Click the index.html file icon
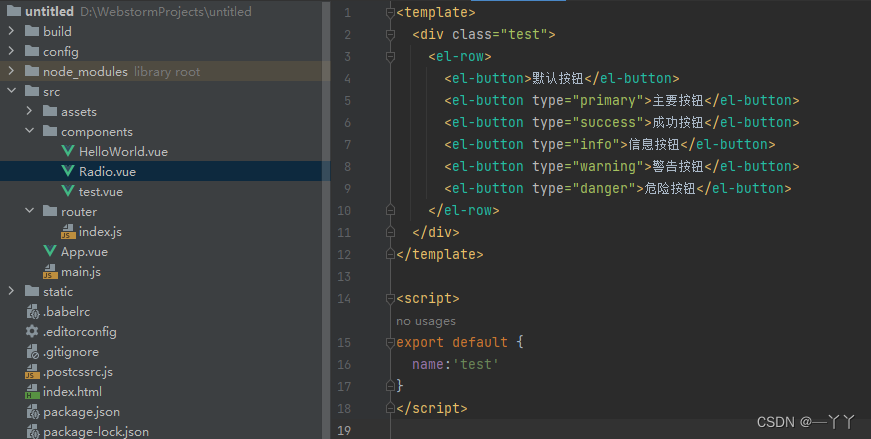Screen dimensions: 871x439 (32, 392)
